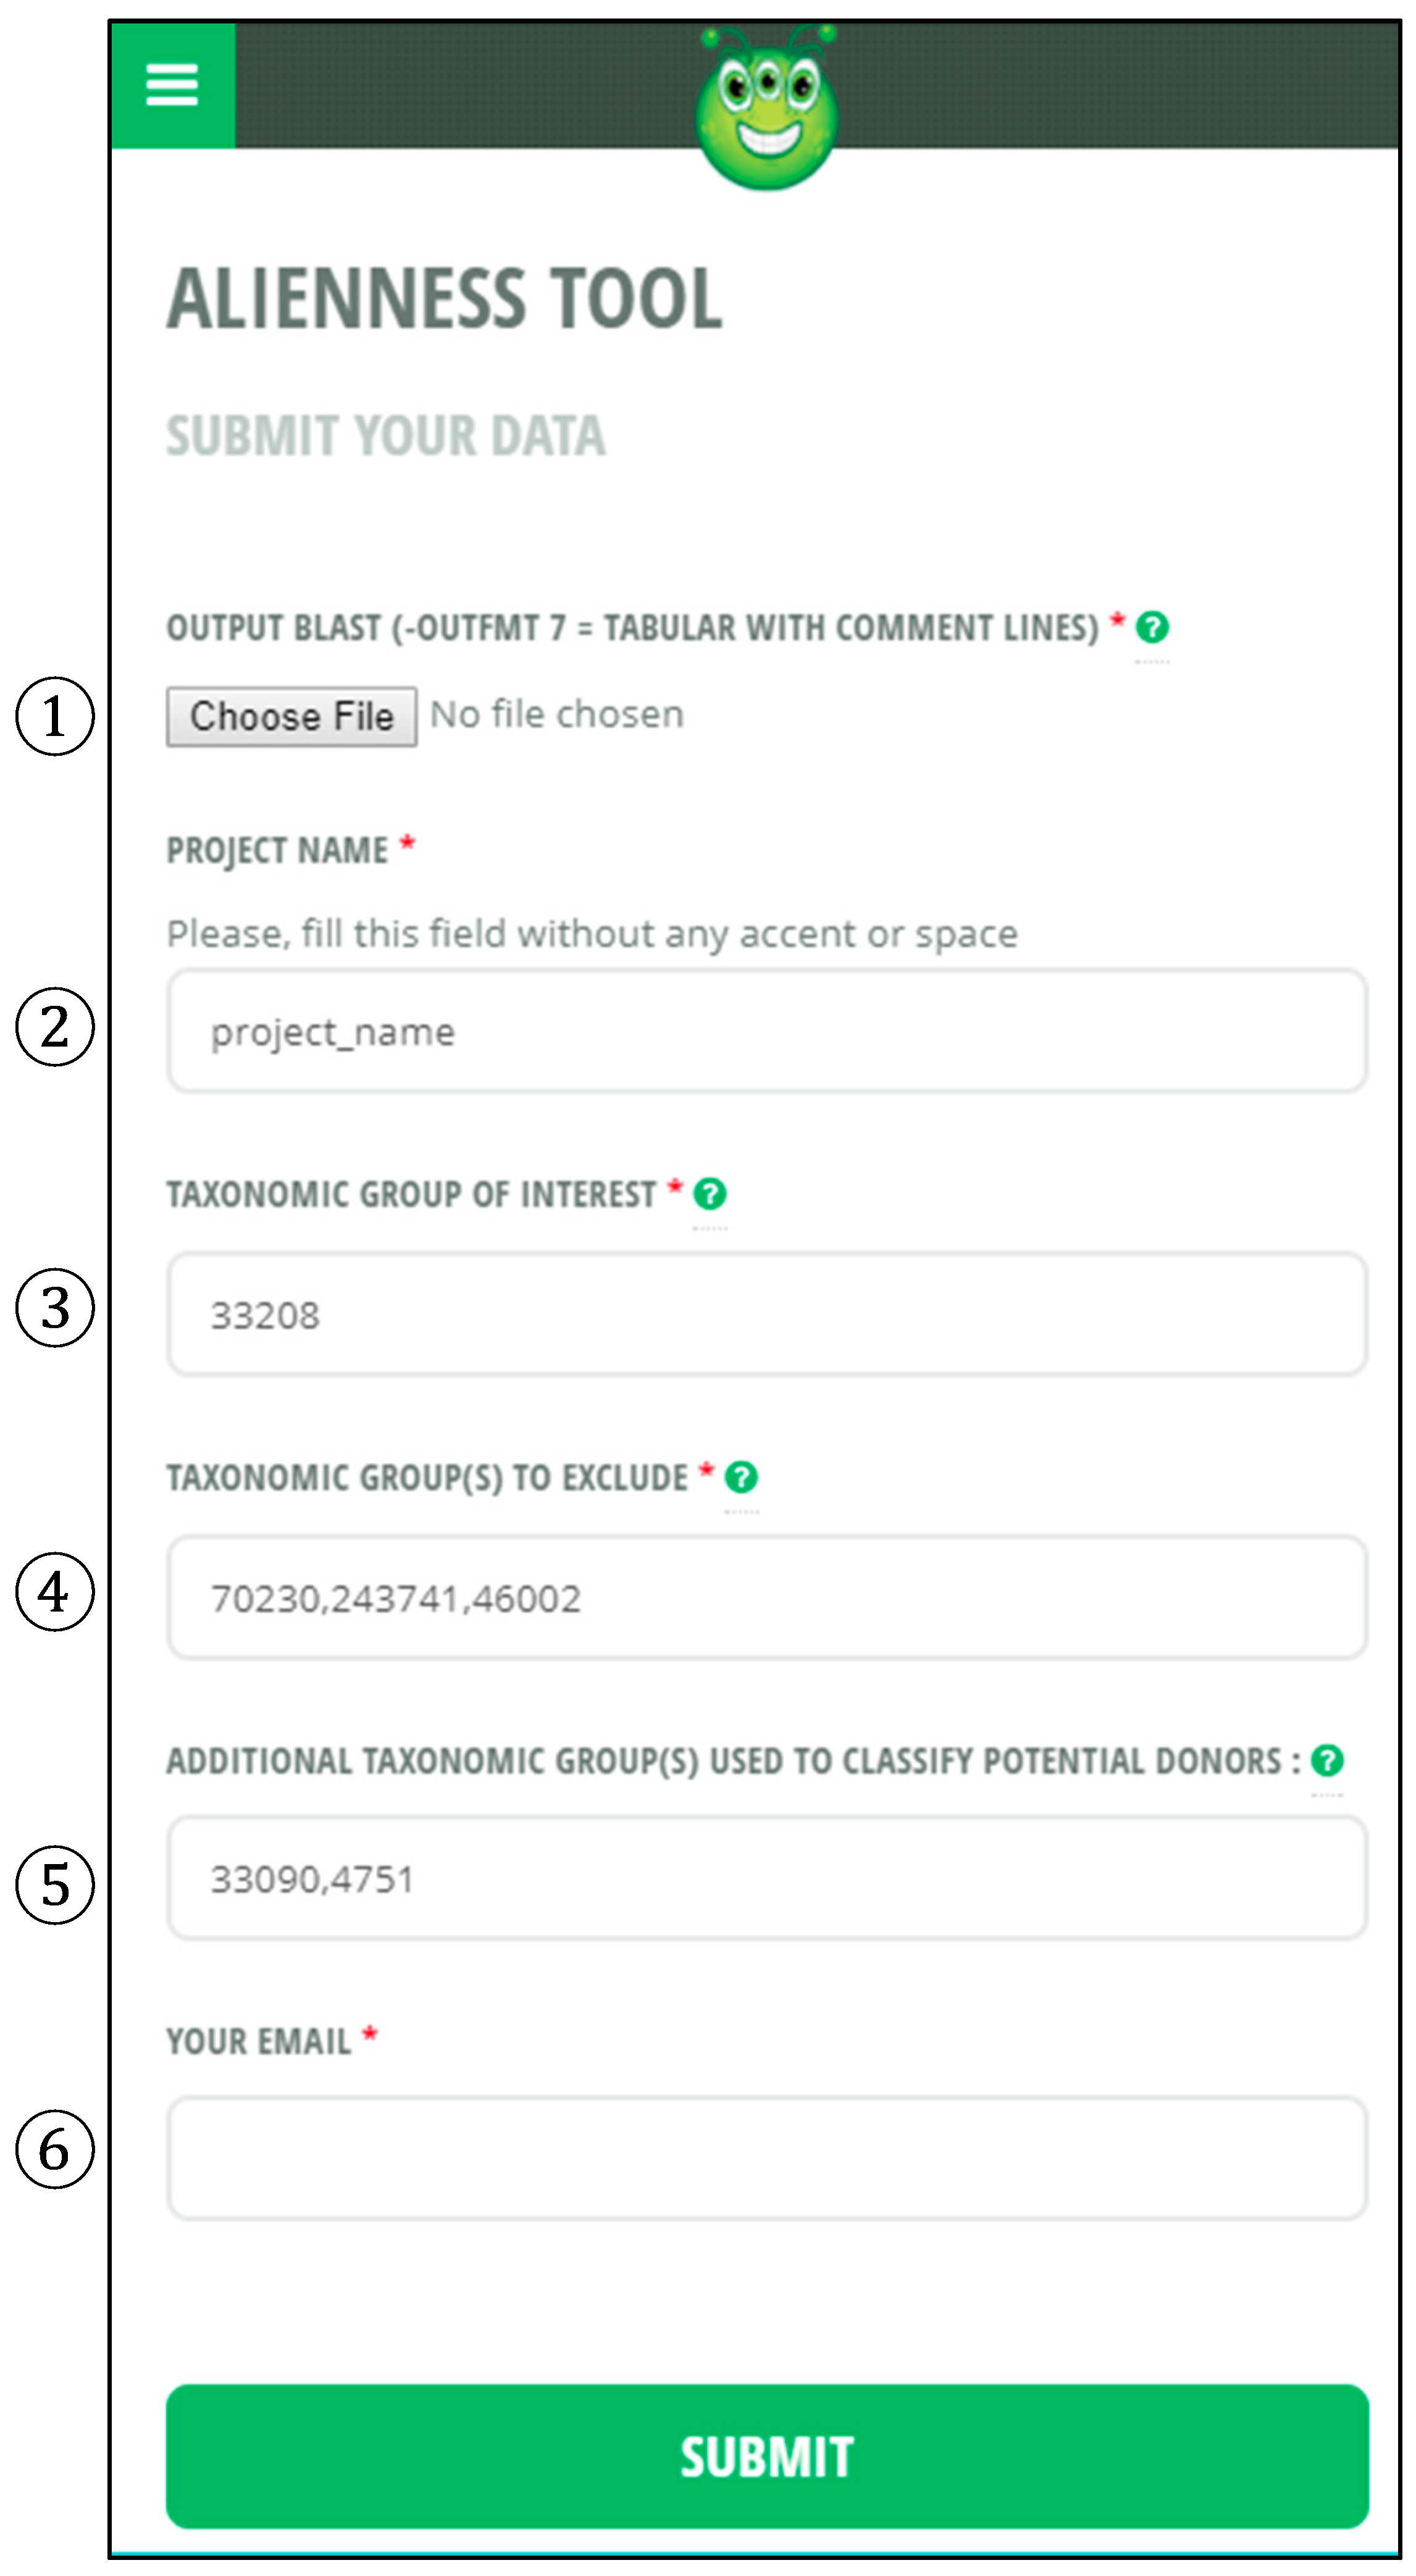Click the donors field showing 33090,4751
This screenshot has width=1416, height=2576.
[767, 1878]
